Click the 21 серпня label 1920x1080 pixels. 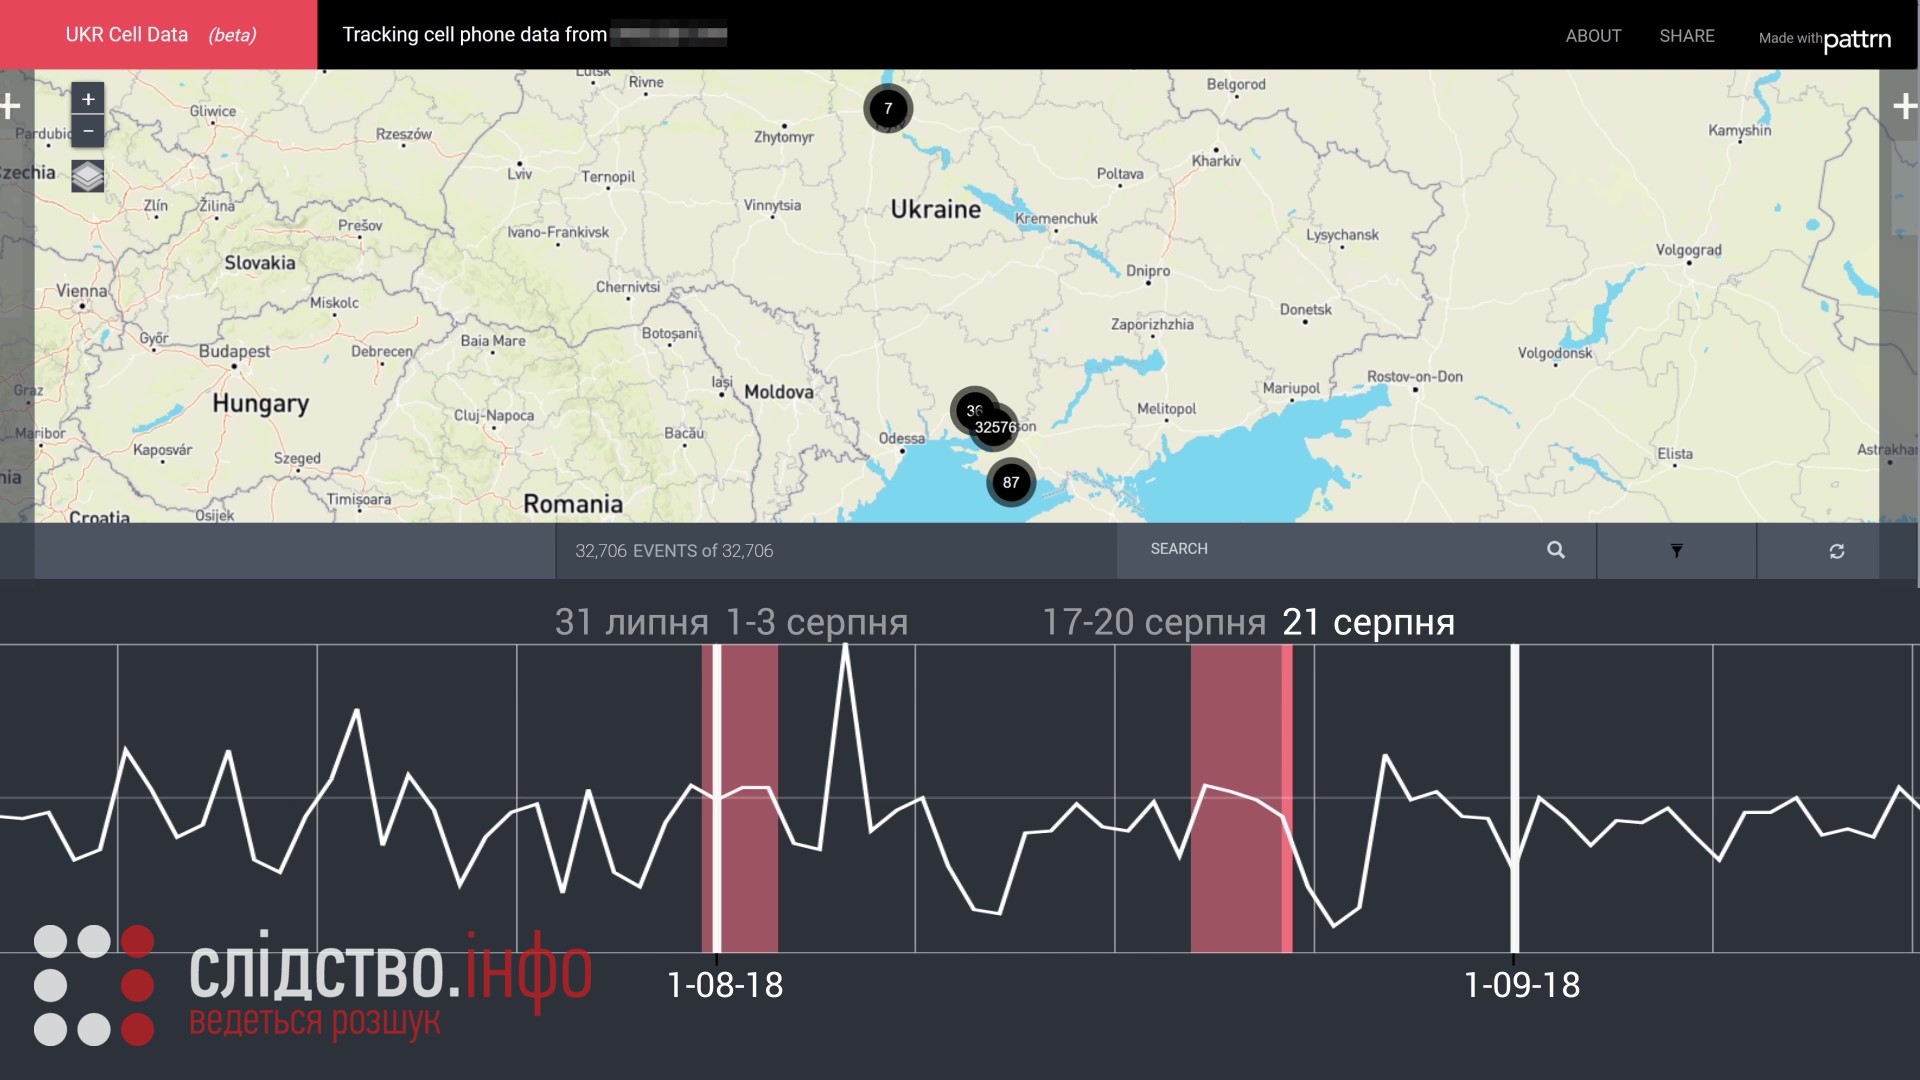pyautogui.click(x=1368, y=622)
